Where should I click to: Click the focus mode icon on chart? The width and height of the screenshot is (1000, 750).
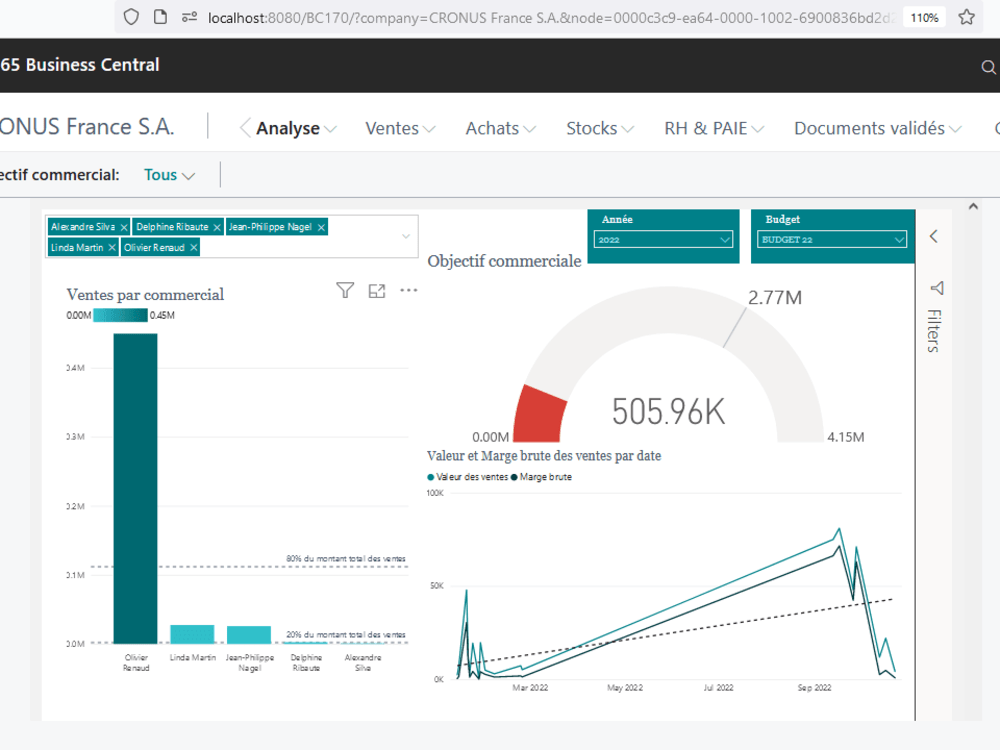coord(377,291)
